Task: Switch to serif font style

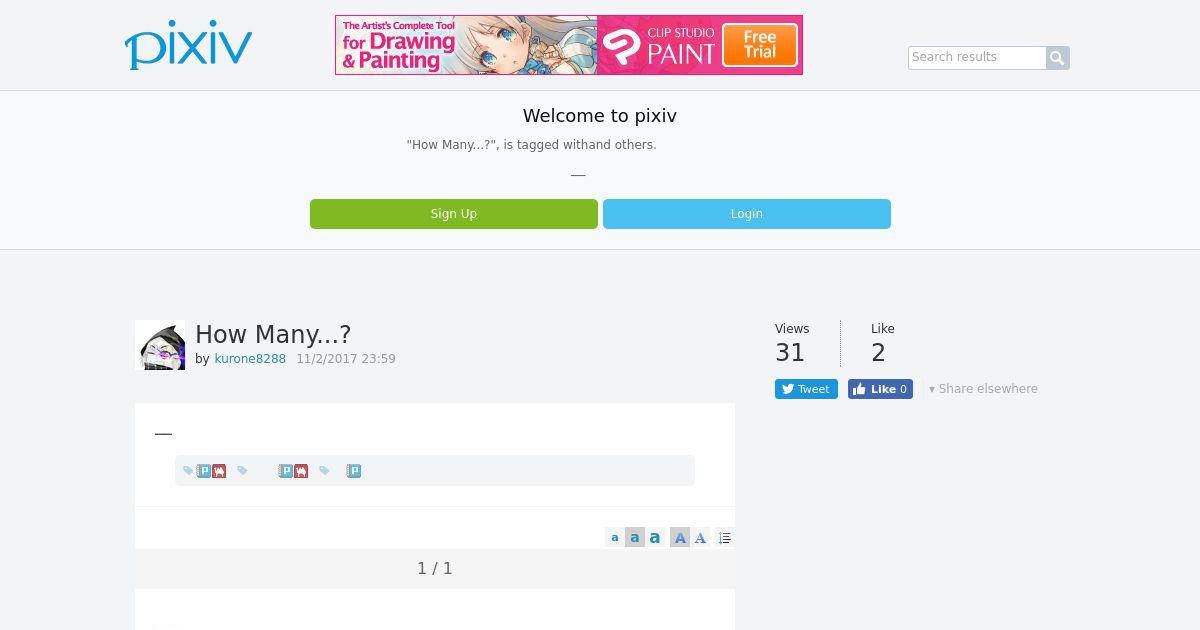Action: pos(700,538)
